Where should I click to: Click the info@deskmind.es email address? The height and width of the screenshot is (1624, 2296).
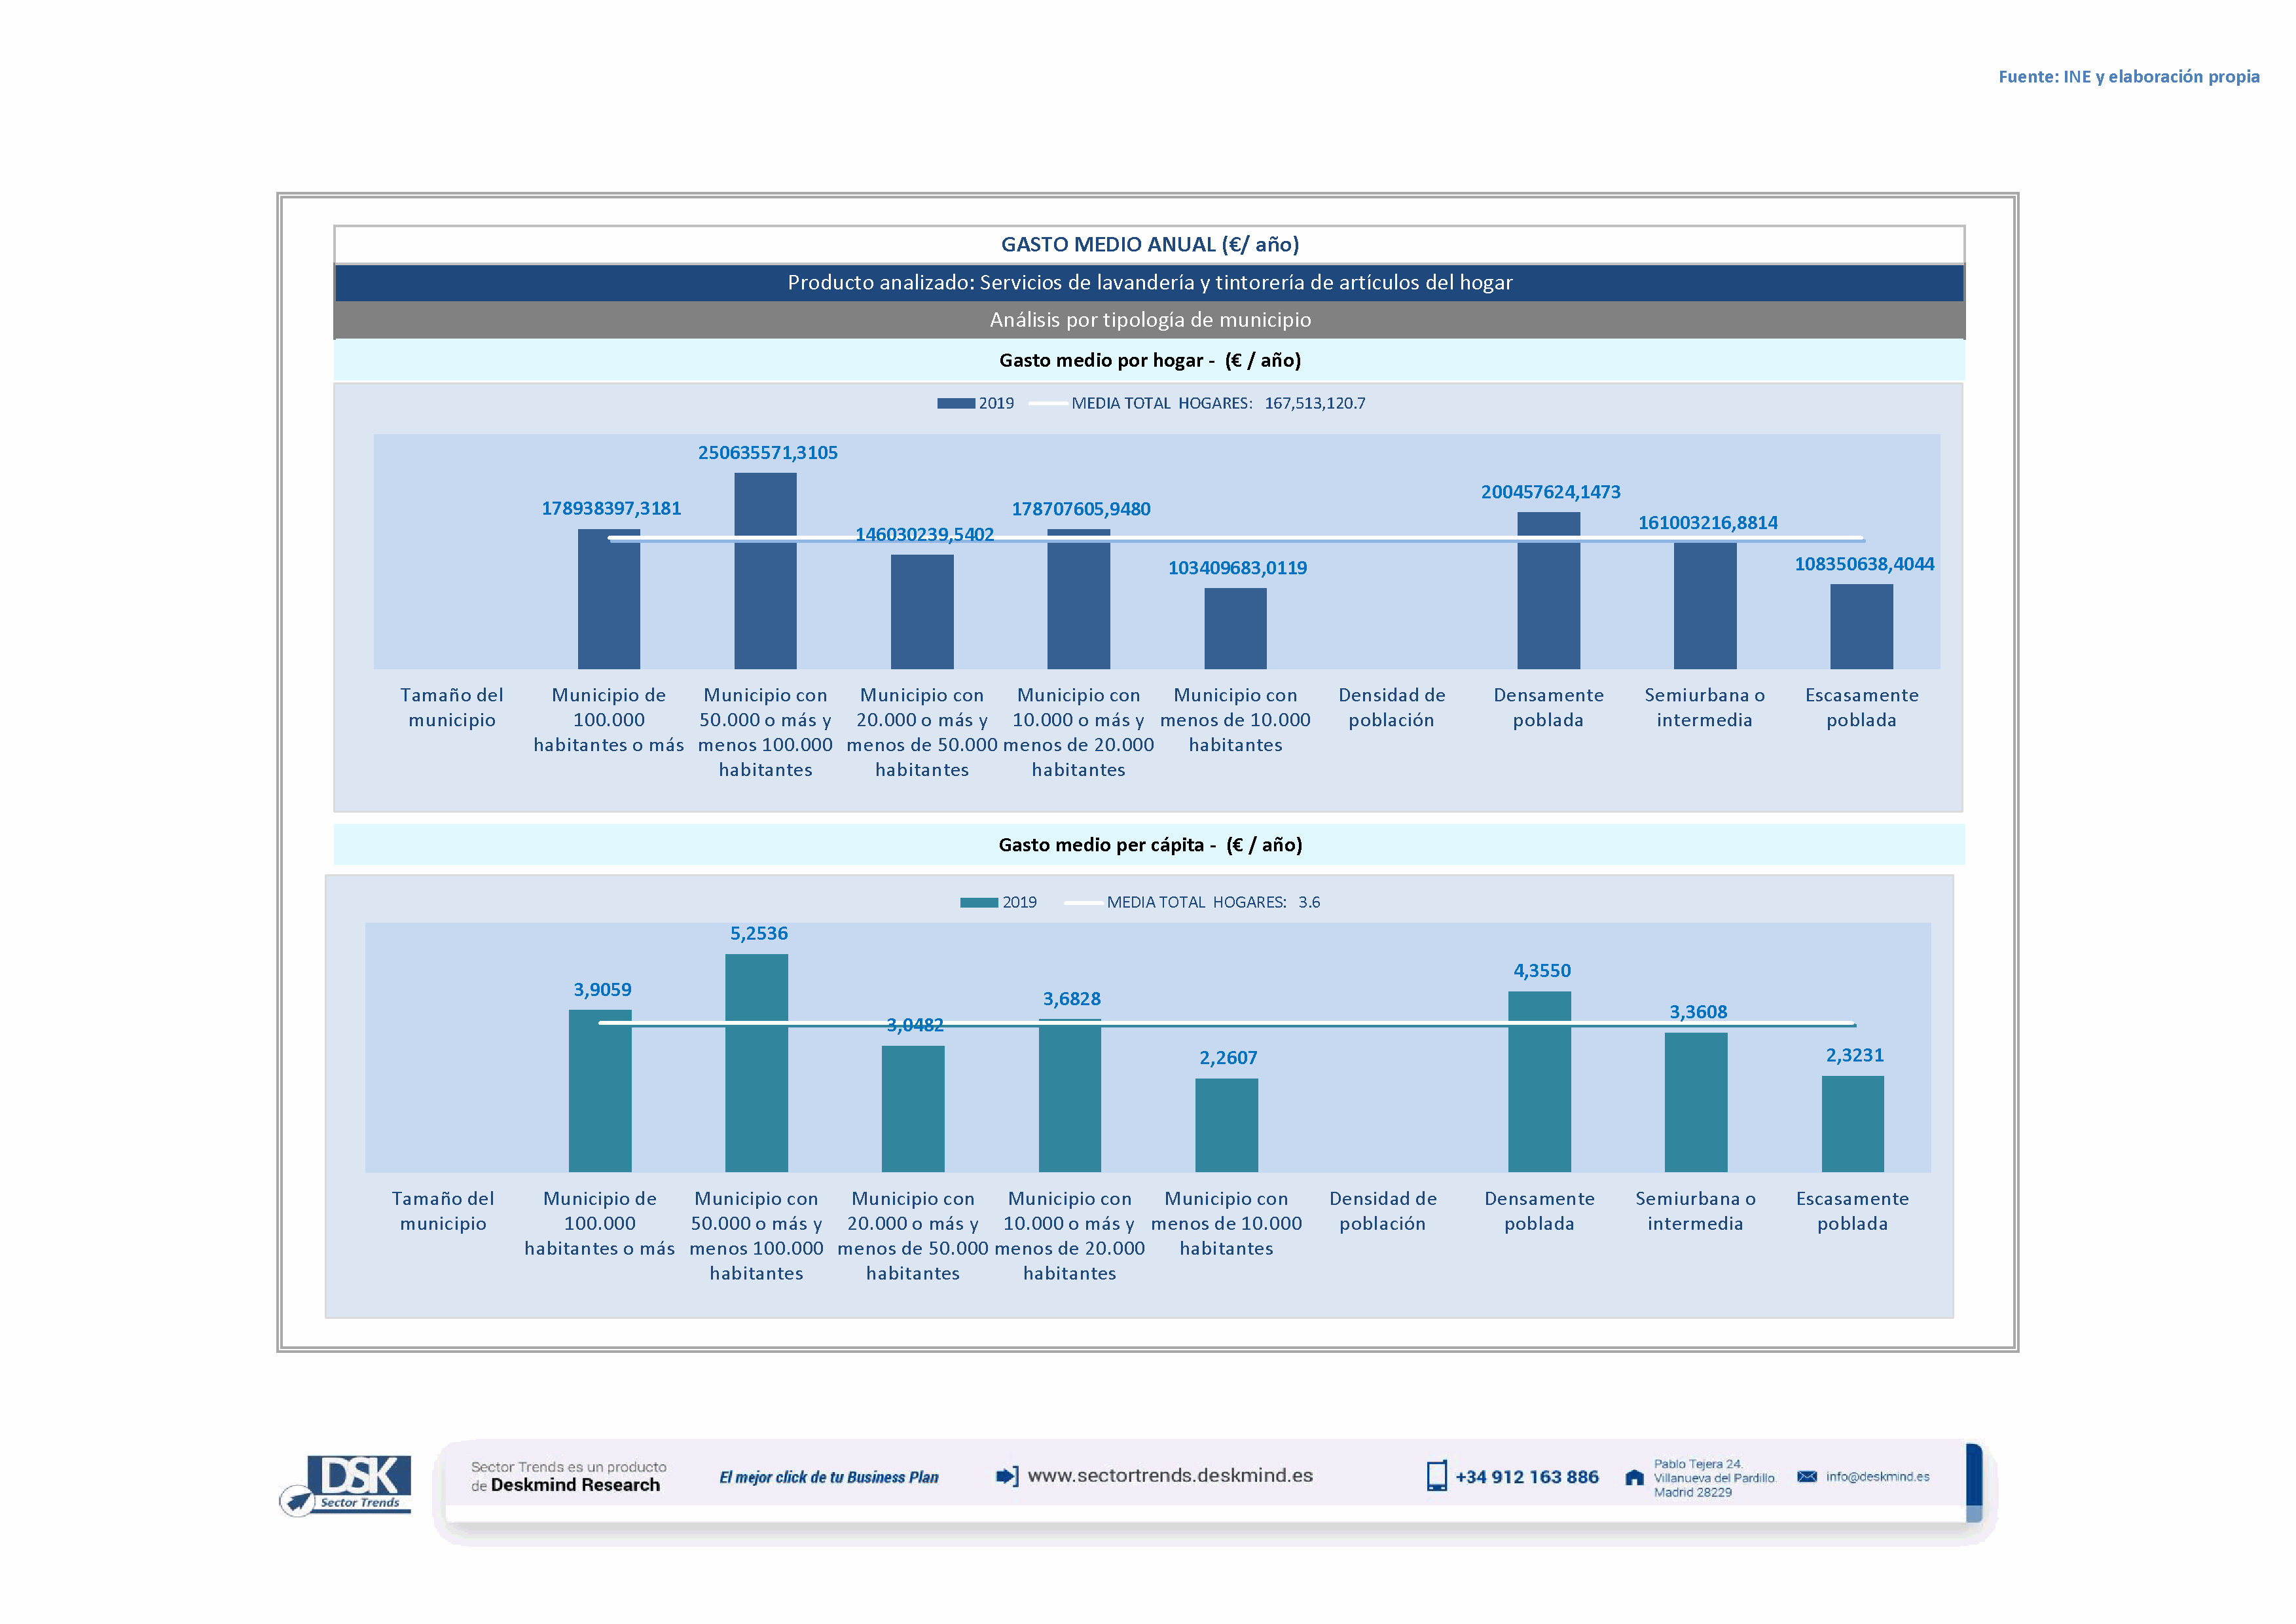pyautogui.click(x=1877, y=1477)
